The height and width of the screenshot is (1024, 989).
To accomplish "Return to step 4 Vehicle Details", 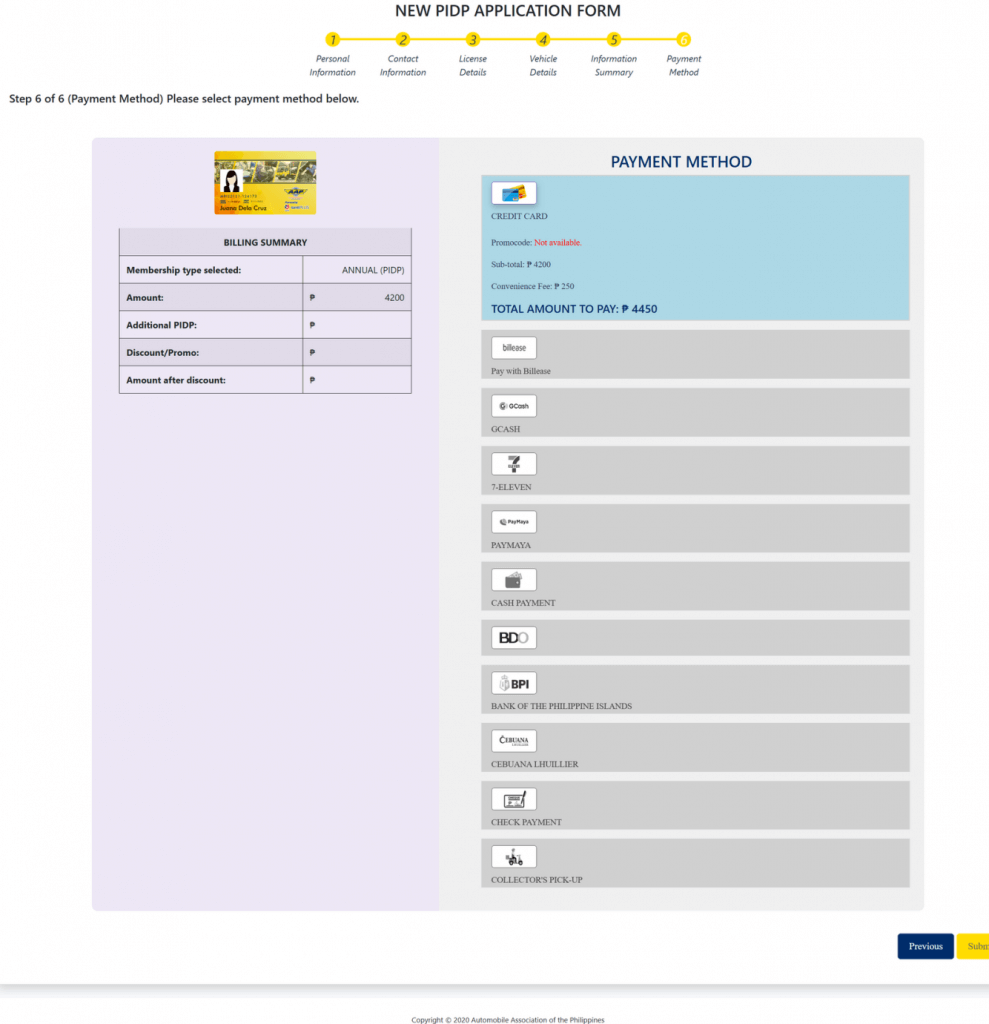I will [x=543, y=40].
